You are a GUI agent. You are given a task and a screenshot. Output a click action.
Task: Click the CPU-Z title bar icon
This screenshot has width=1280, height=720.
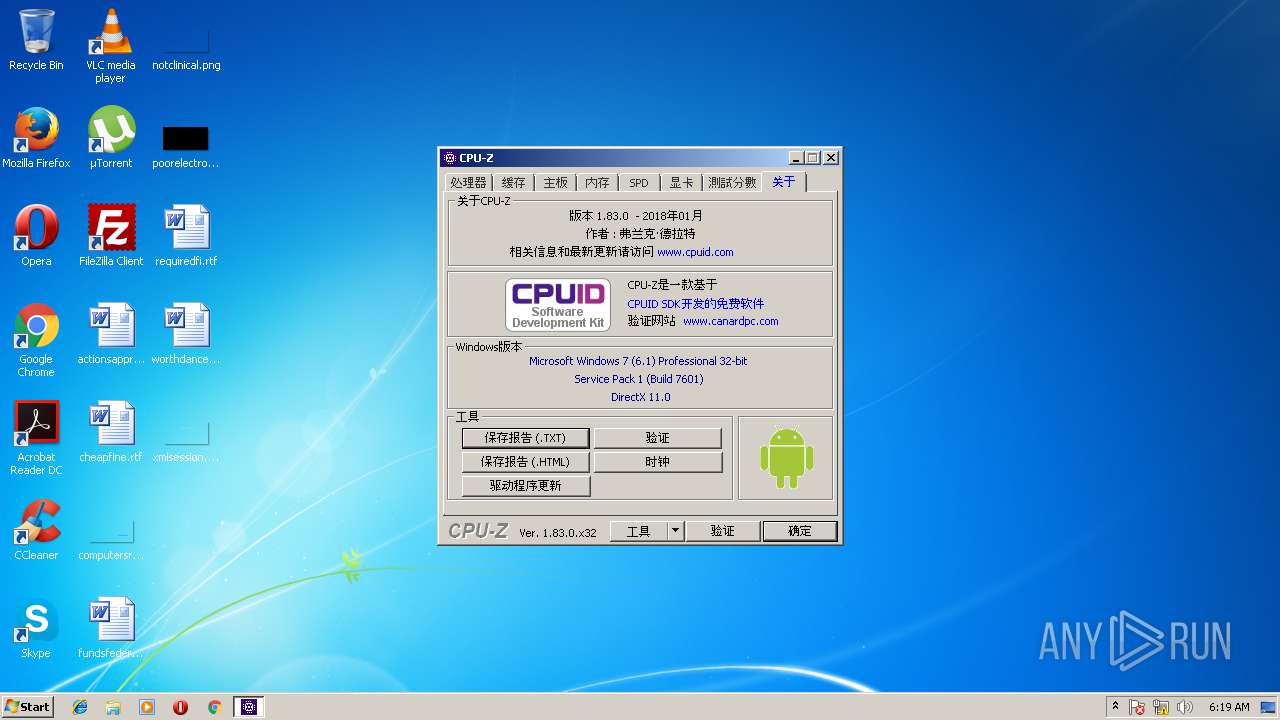(x=449, y=158)
